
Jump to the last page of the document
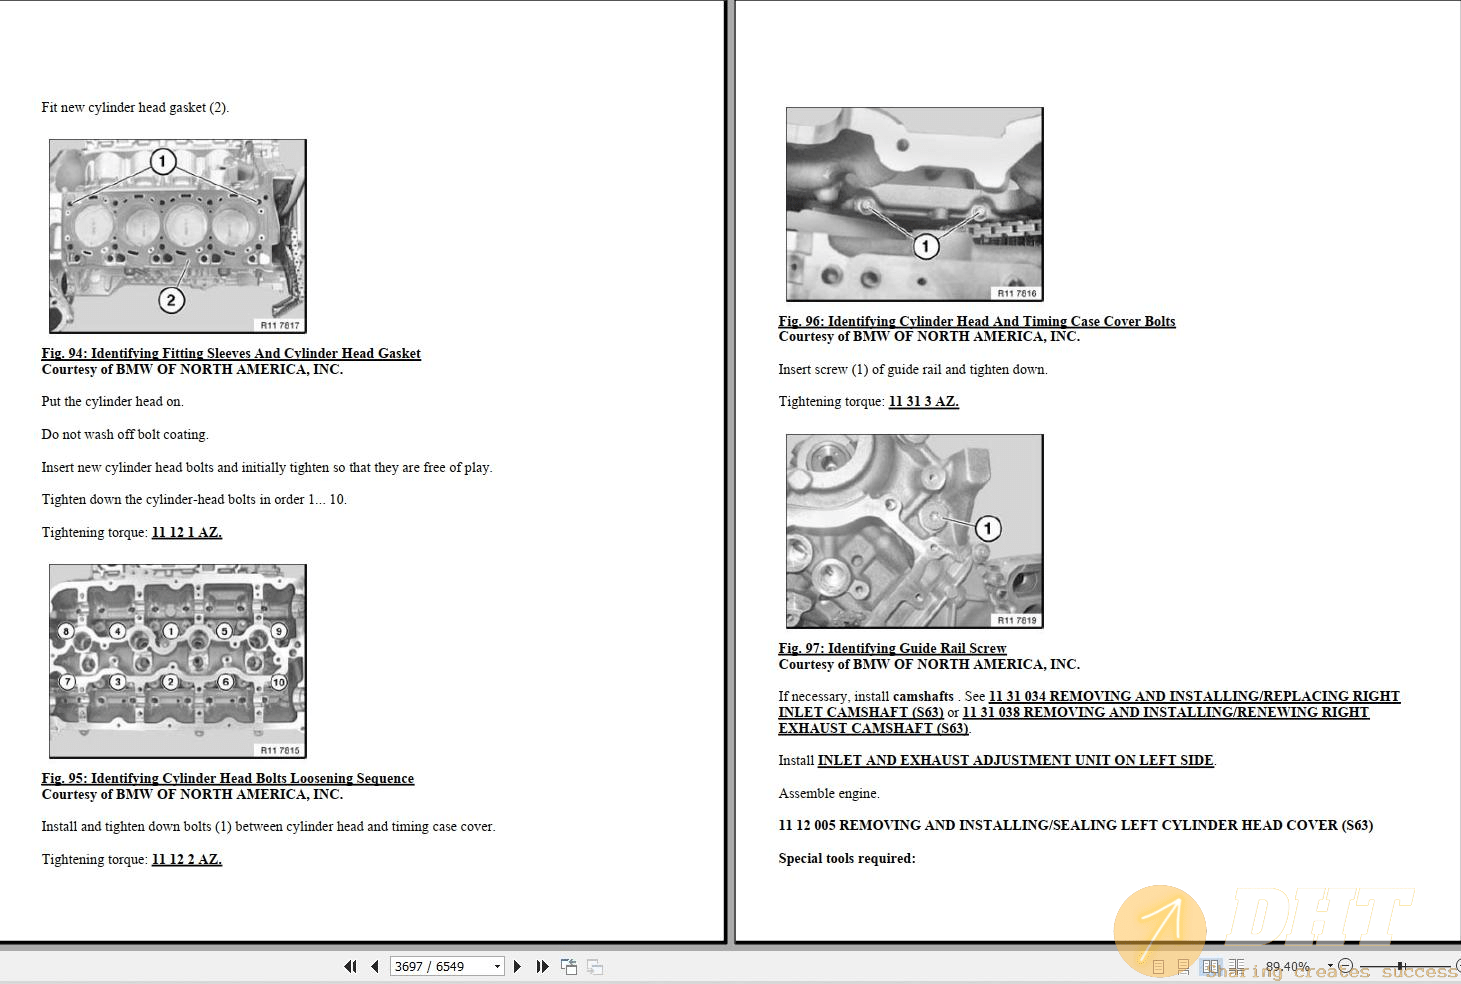click(x=542, y=966)
